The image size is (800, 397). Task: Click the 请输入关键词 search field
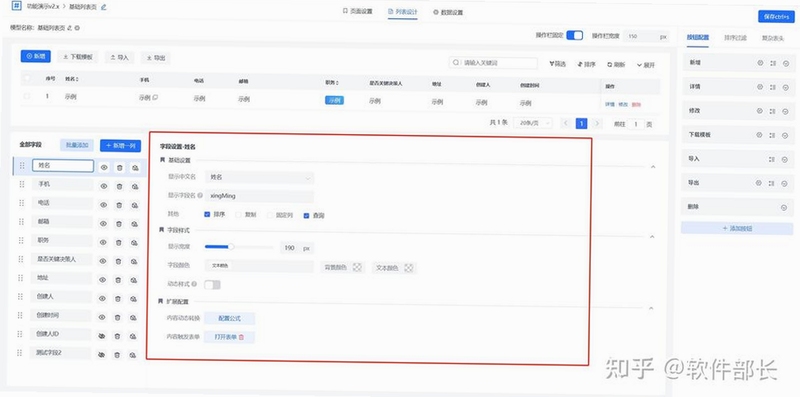tap(493, 63)
